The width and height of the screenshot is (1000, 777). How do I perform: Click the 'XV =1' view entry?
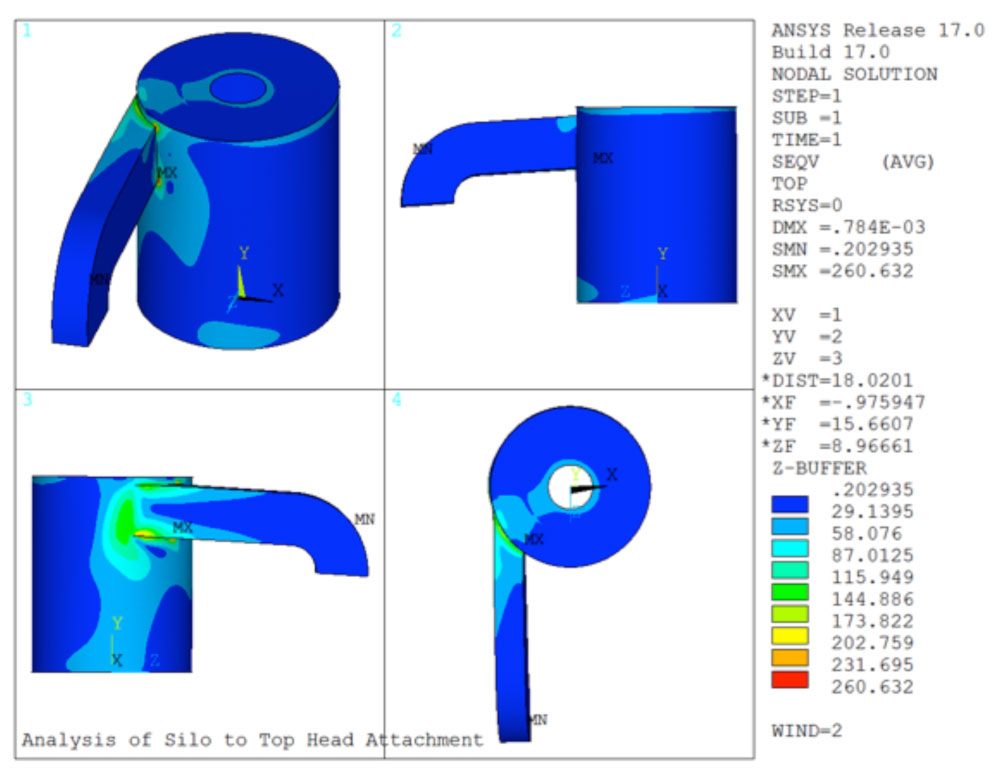click(807, 314)
